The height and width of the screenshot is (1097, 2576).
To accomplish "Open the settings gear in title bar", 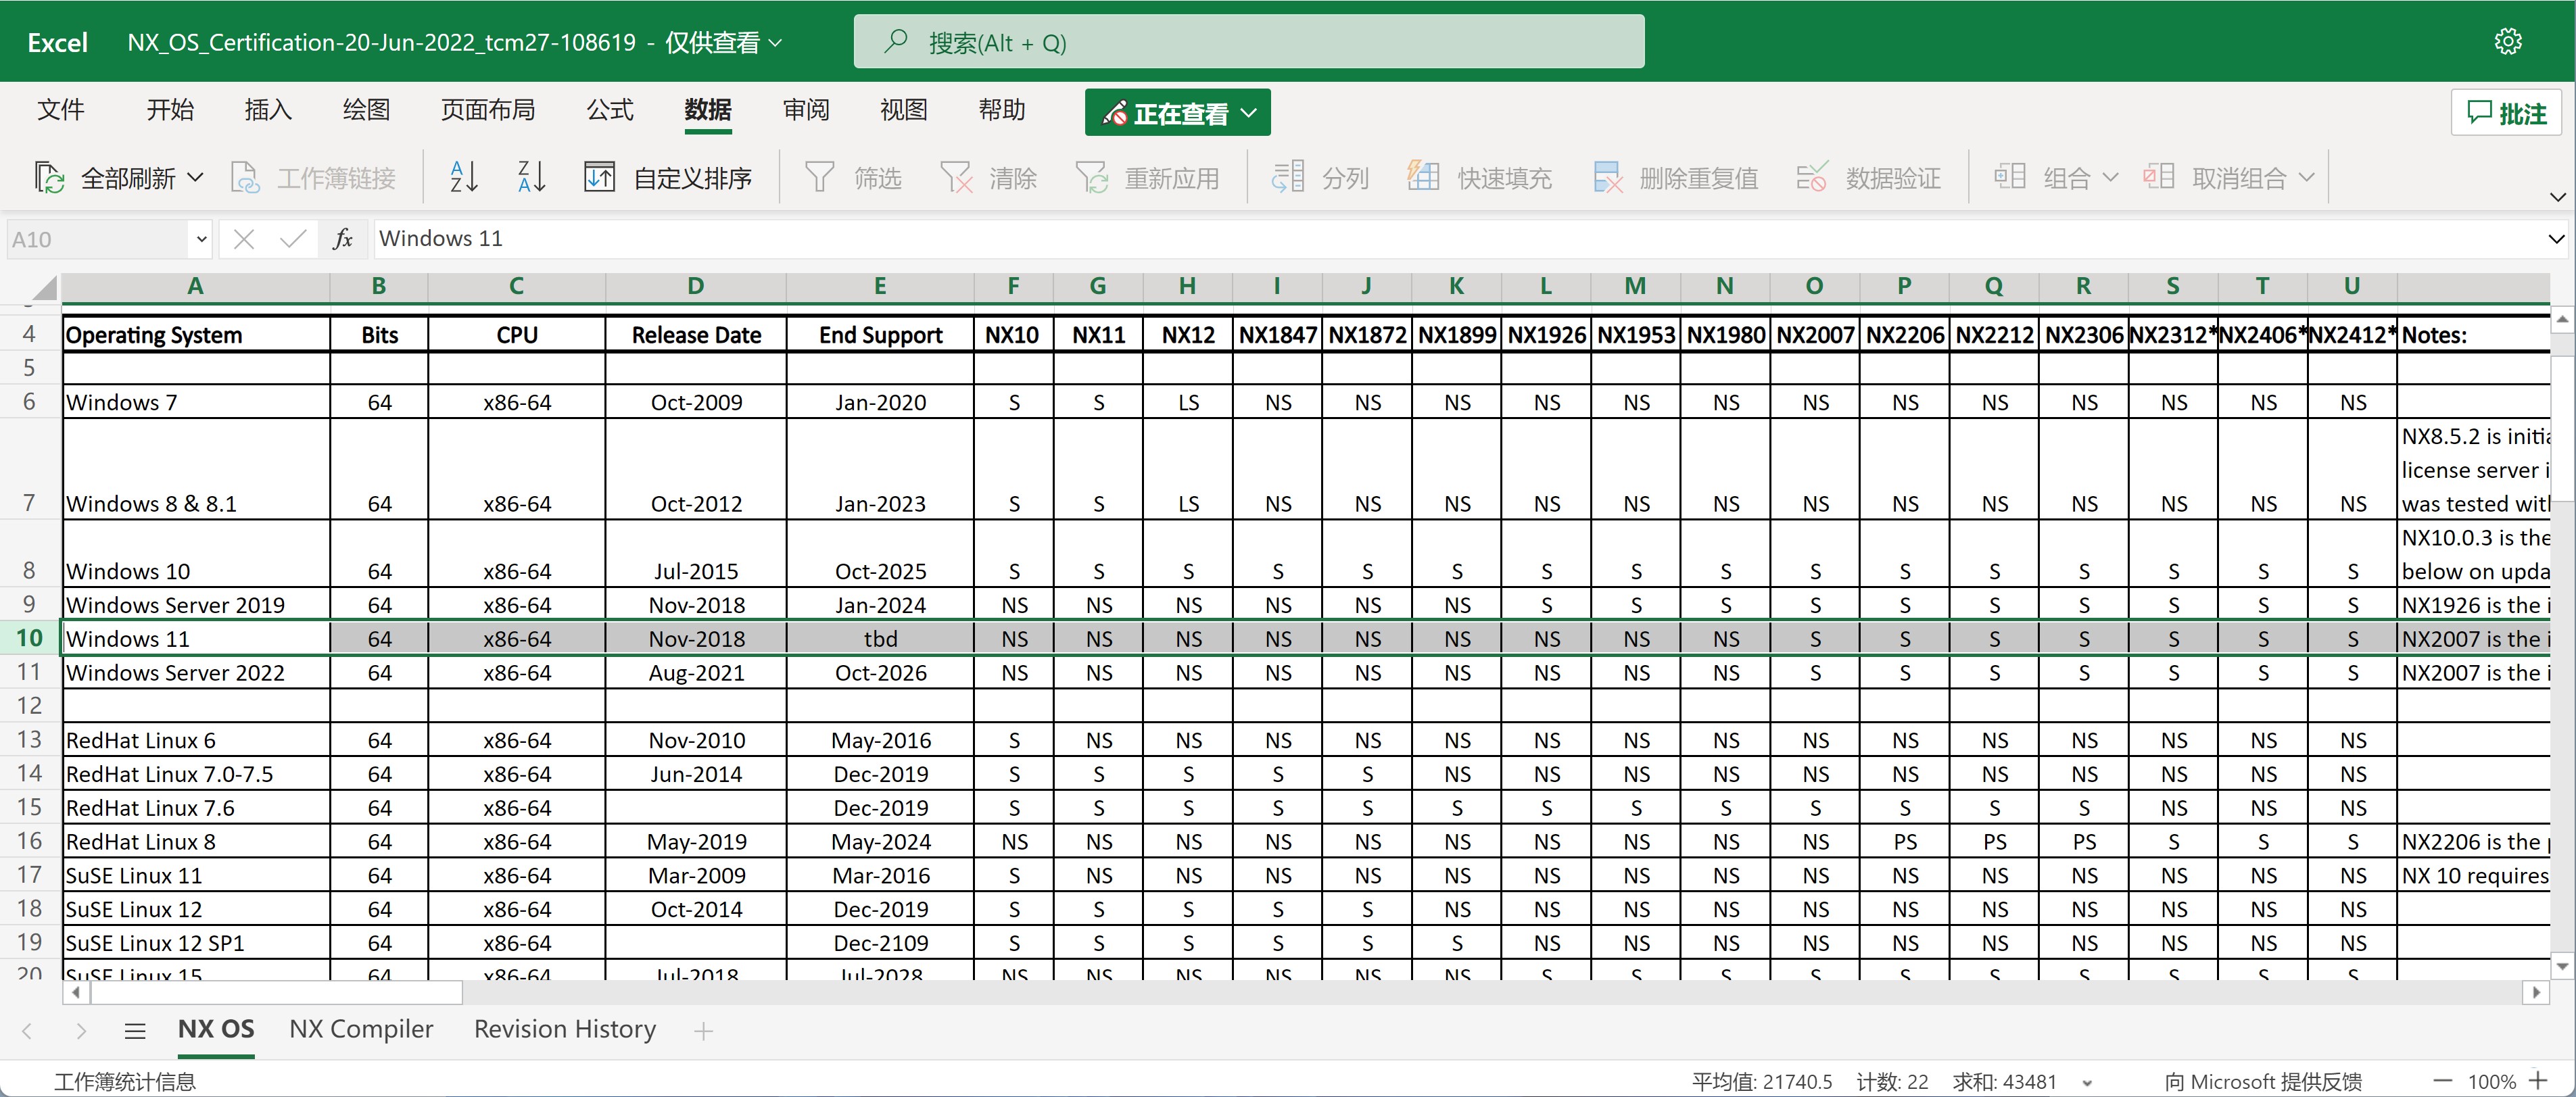I will (x=2508, y=41).
